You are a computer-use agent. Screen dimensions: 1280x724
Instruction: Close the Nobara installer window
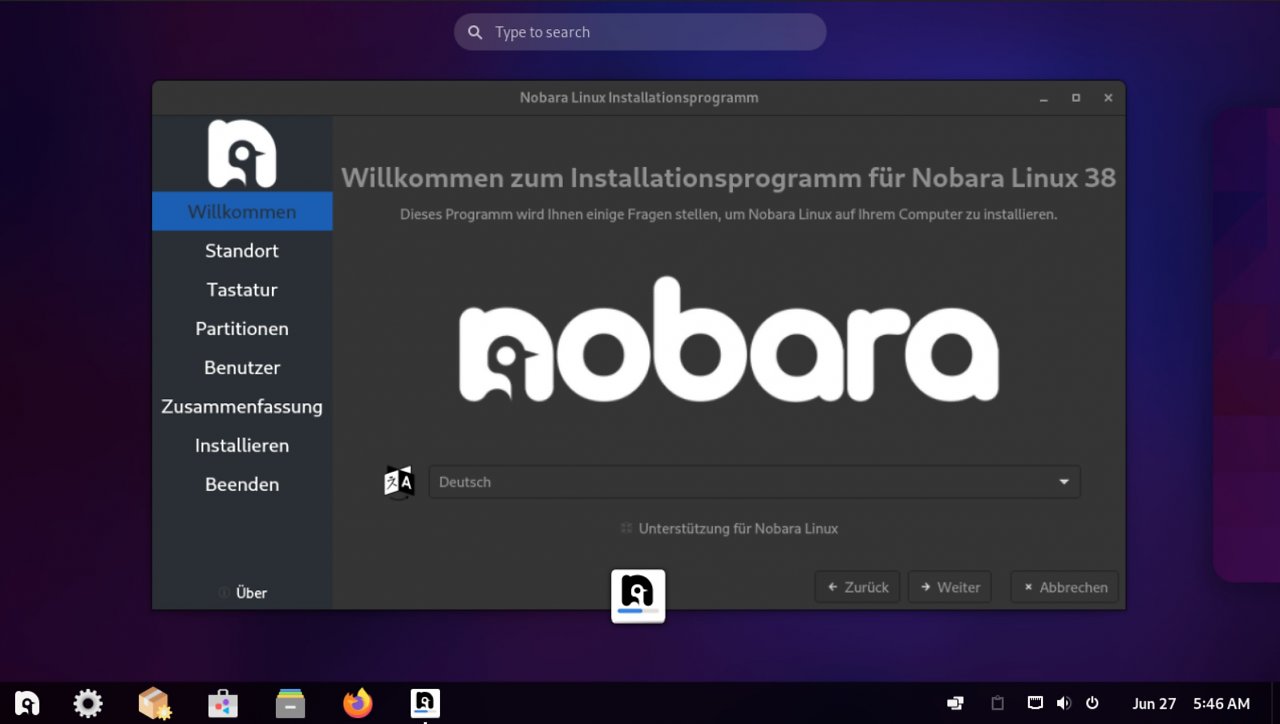1108,98
